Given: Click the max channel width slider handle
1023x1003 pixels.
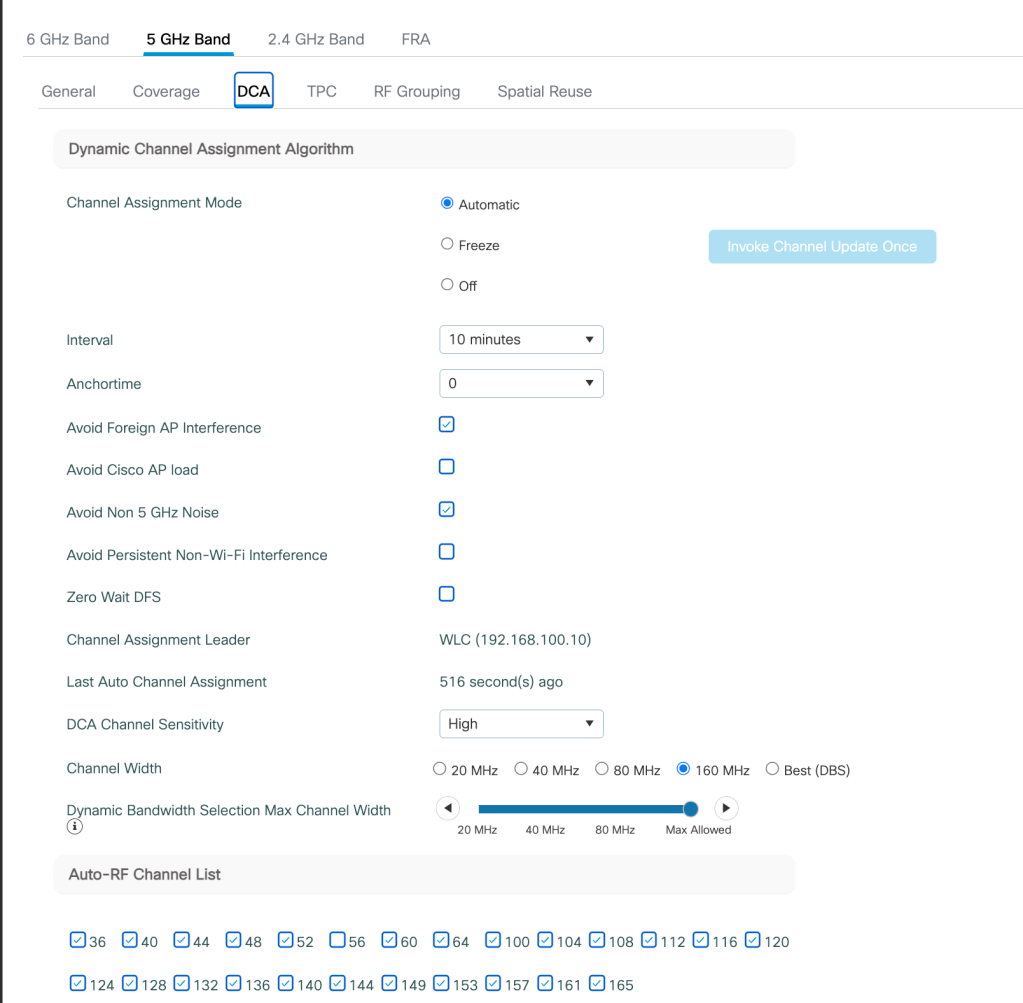Looking at the screenshot, I should [690, 808].
